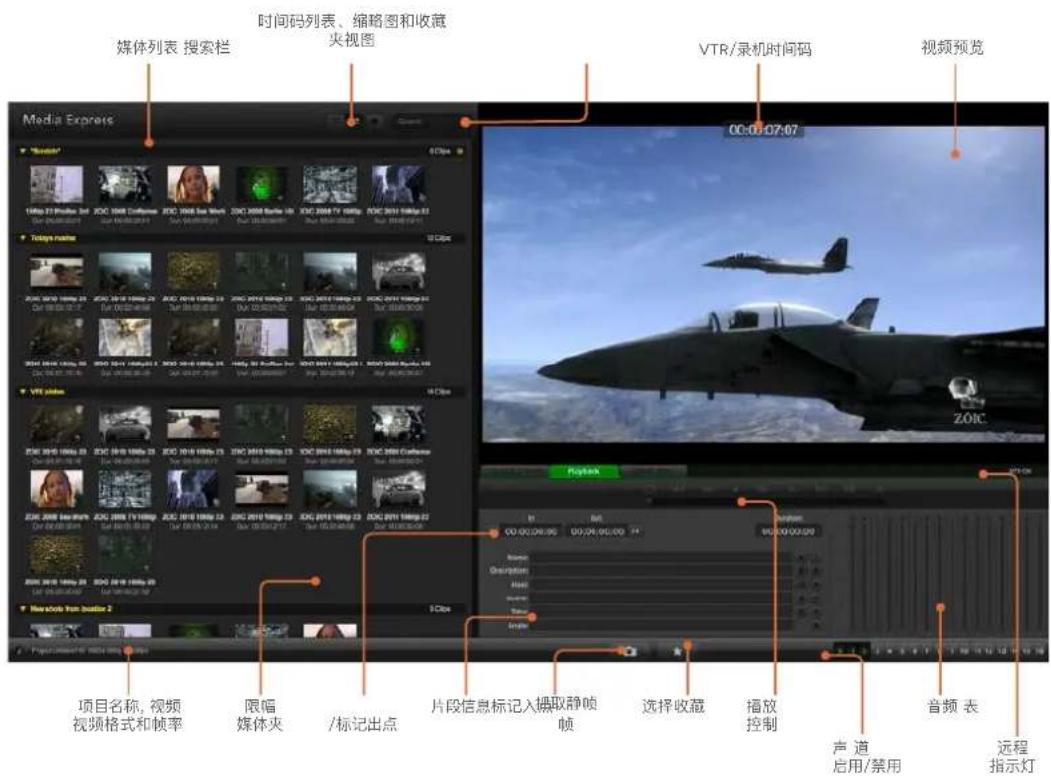Screen dimensions: 1051x779
Task: Click the Out timecode field
Action: [597, 532]
